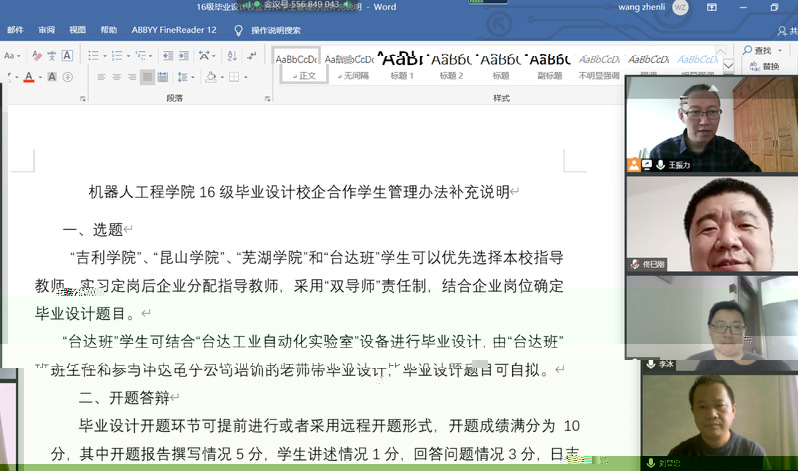This screenshot has height=471, width=798.
Task: Center the paragraph text
Action: coord(117,77)
